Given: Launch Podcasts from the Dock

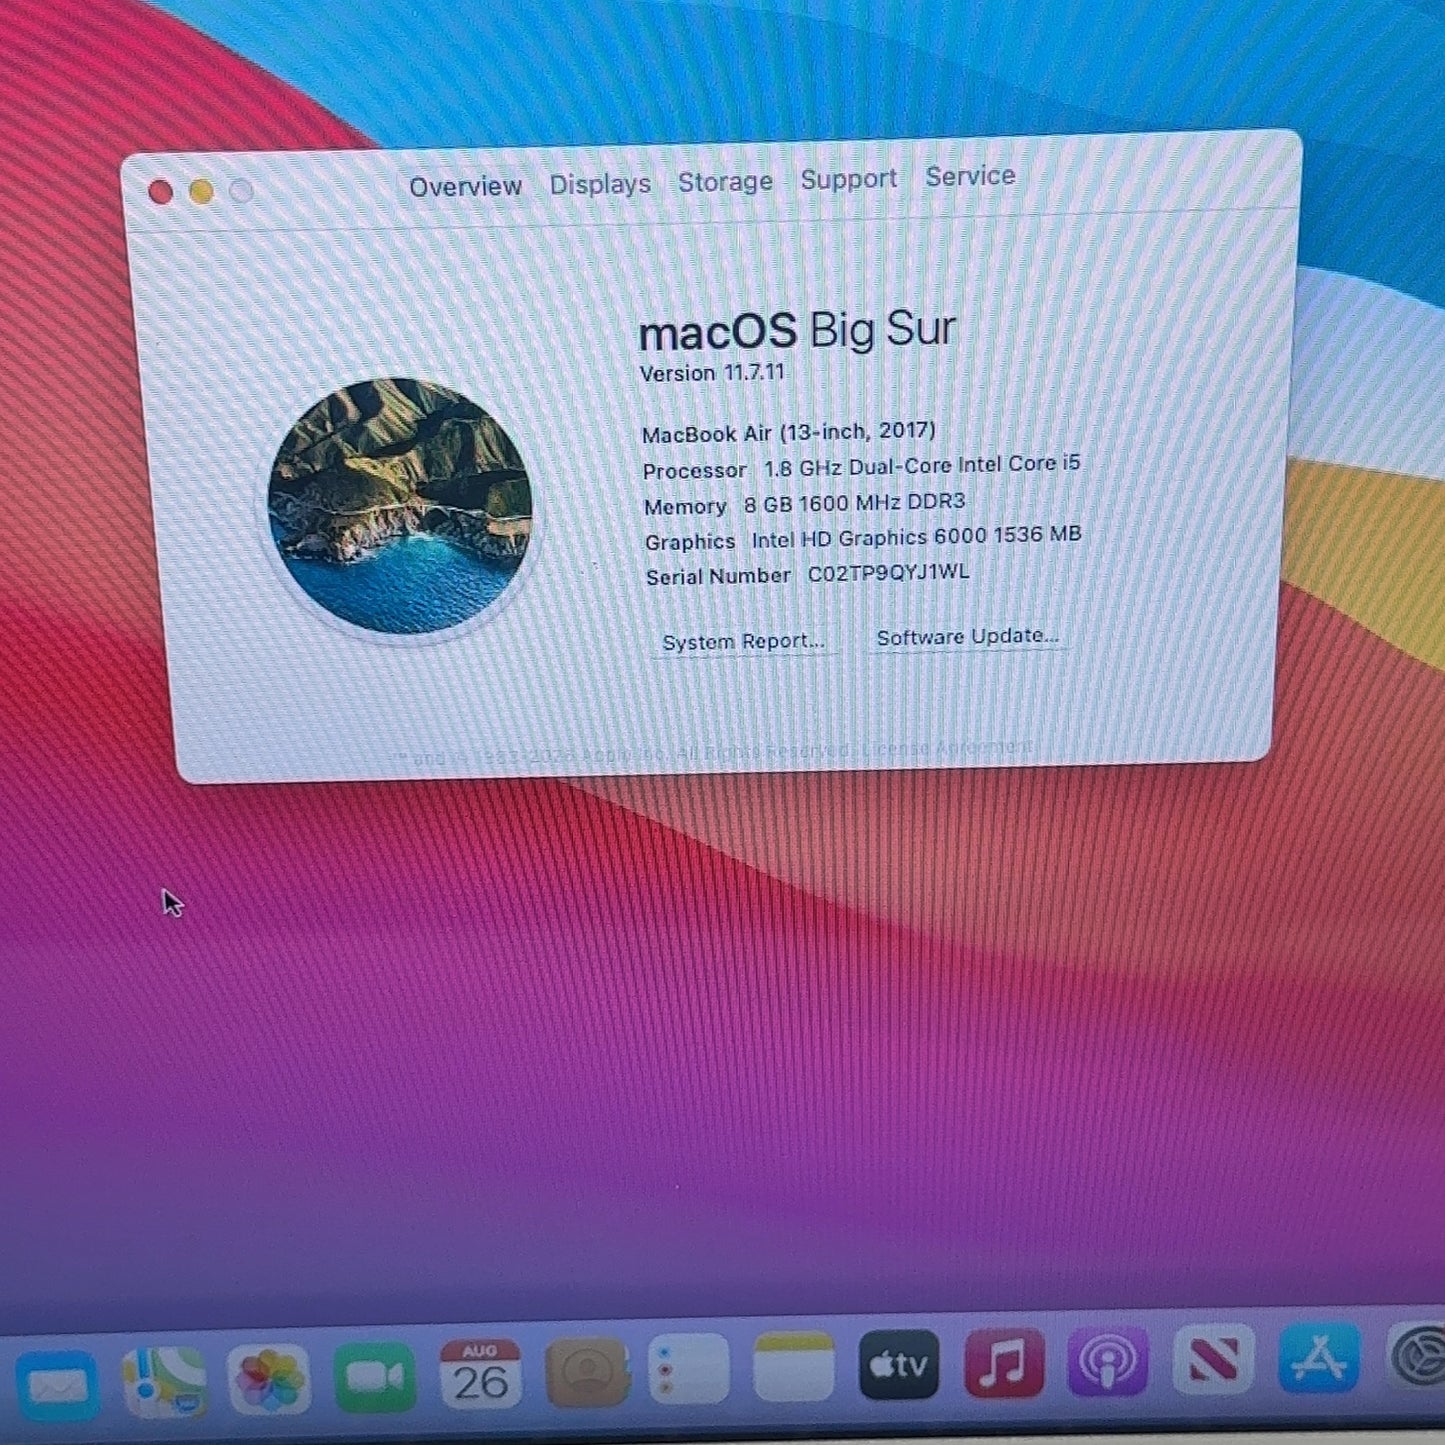Looking at the screenshot, I should (x=1108, y=1360).
